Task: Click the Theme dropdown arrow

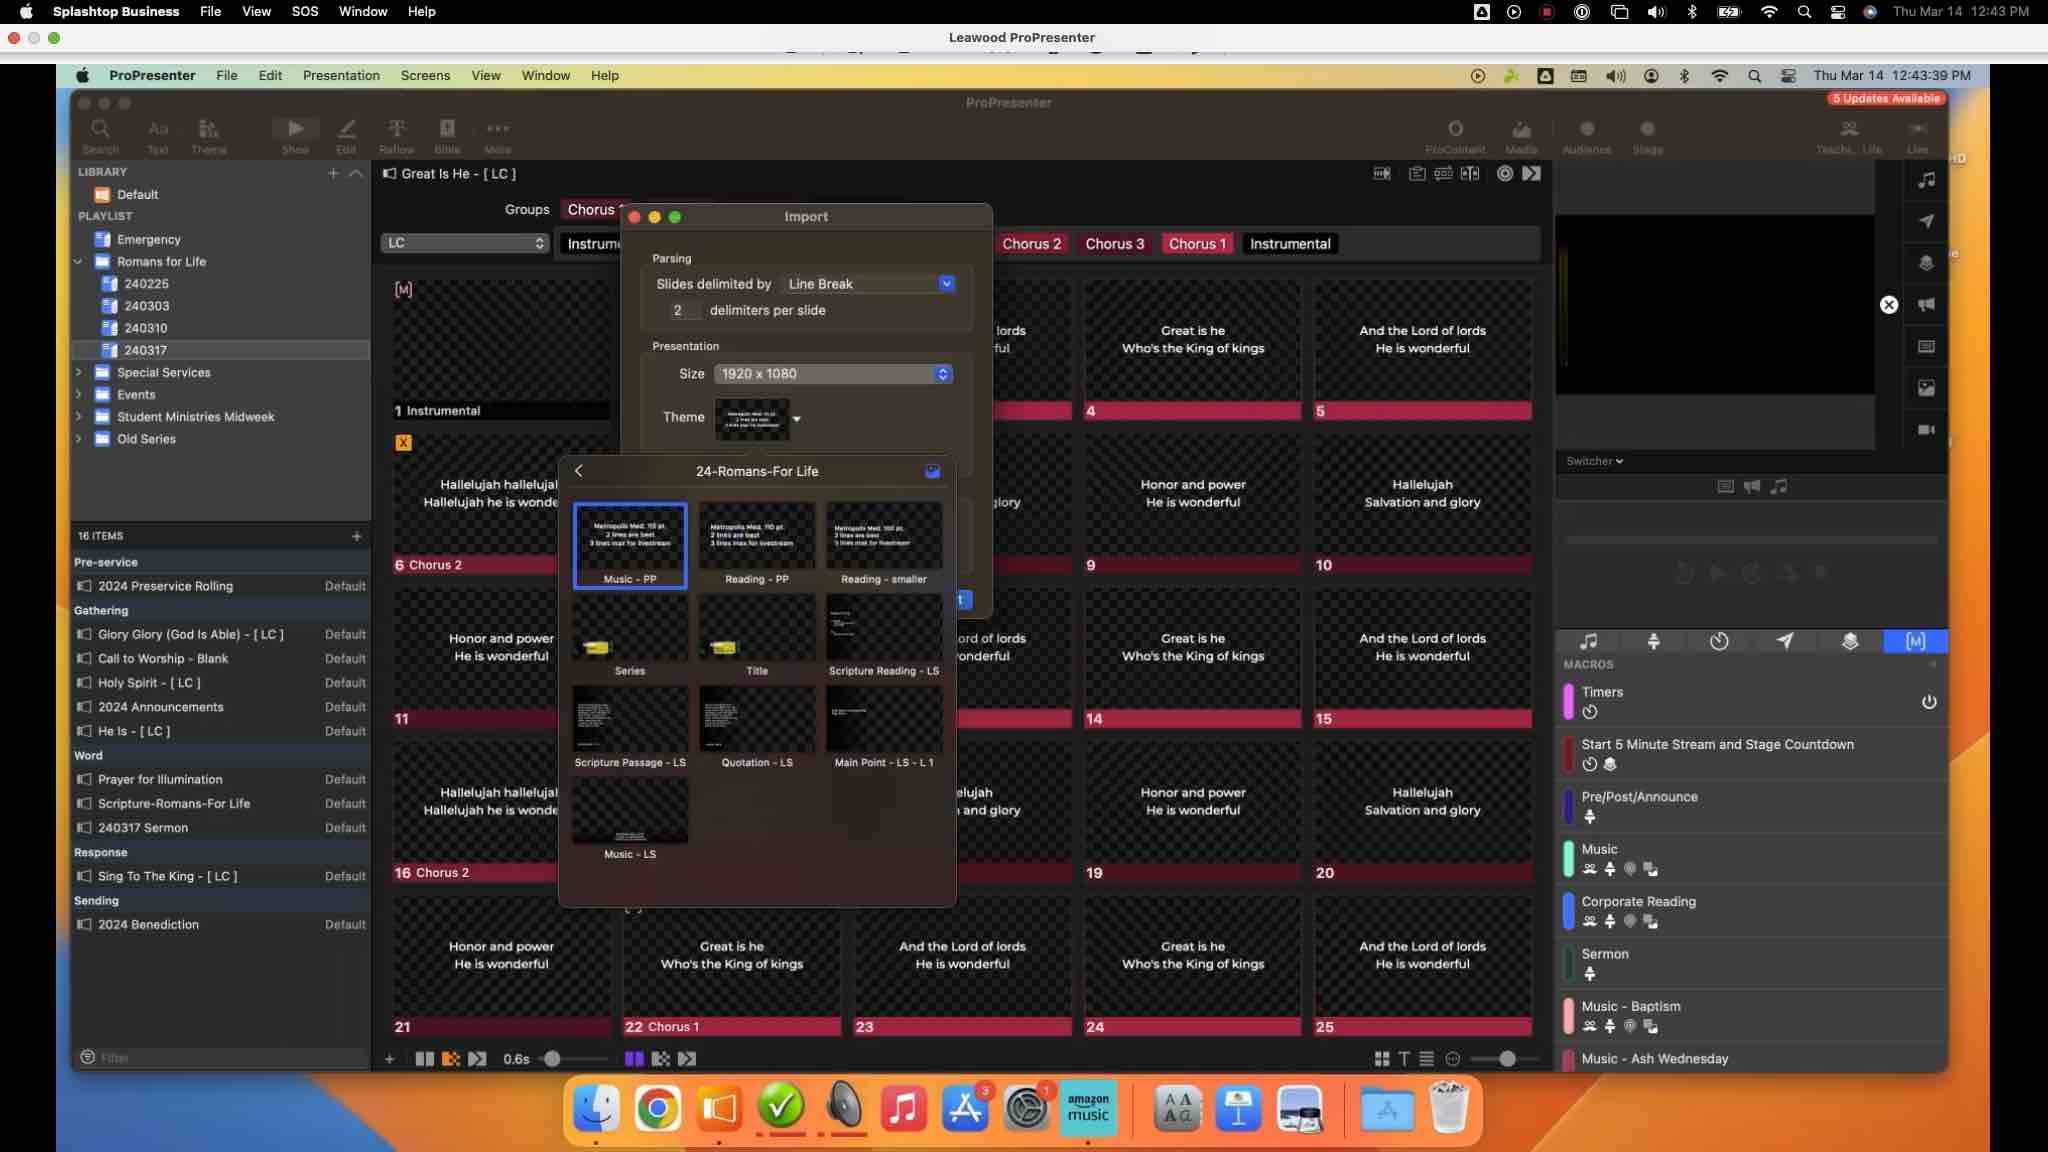Action: (x=797, y=419)
